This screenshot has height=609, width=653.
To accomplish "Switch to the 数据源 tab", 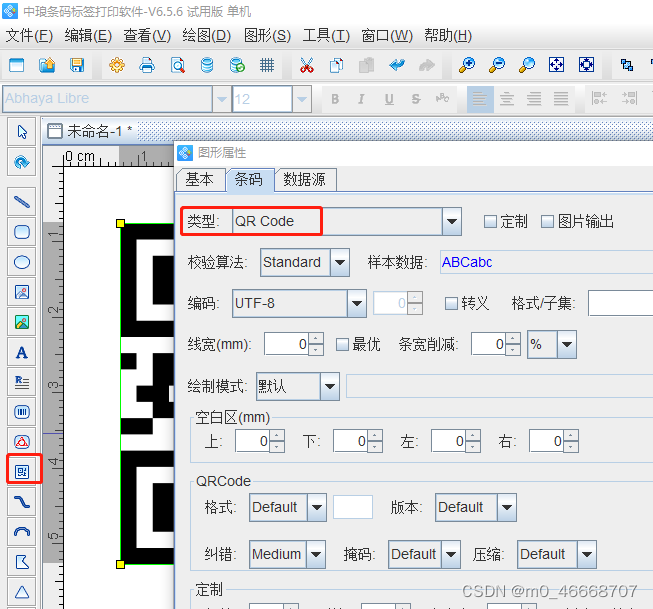I will tap(305, 180).
